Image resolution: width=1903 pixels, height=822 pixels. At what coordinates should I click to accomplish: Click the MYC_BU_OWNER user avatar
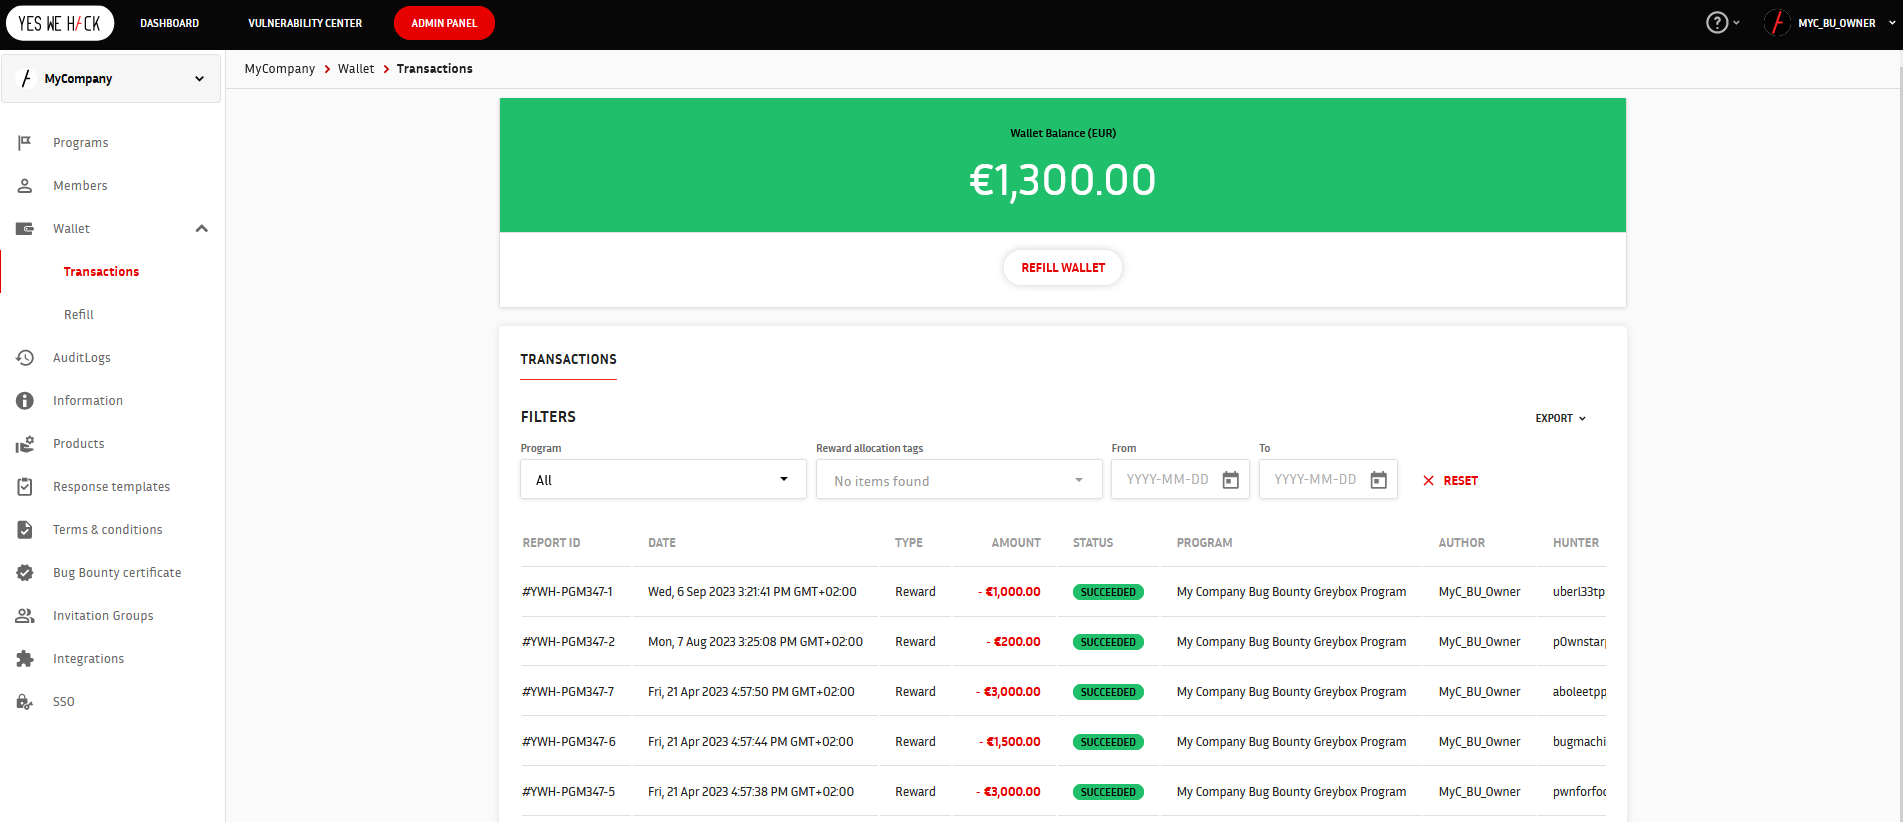tap(1777, 22)
